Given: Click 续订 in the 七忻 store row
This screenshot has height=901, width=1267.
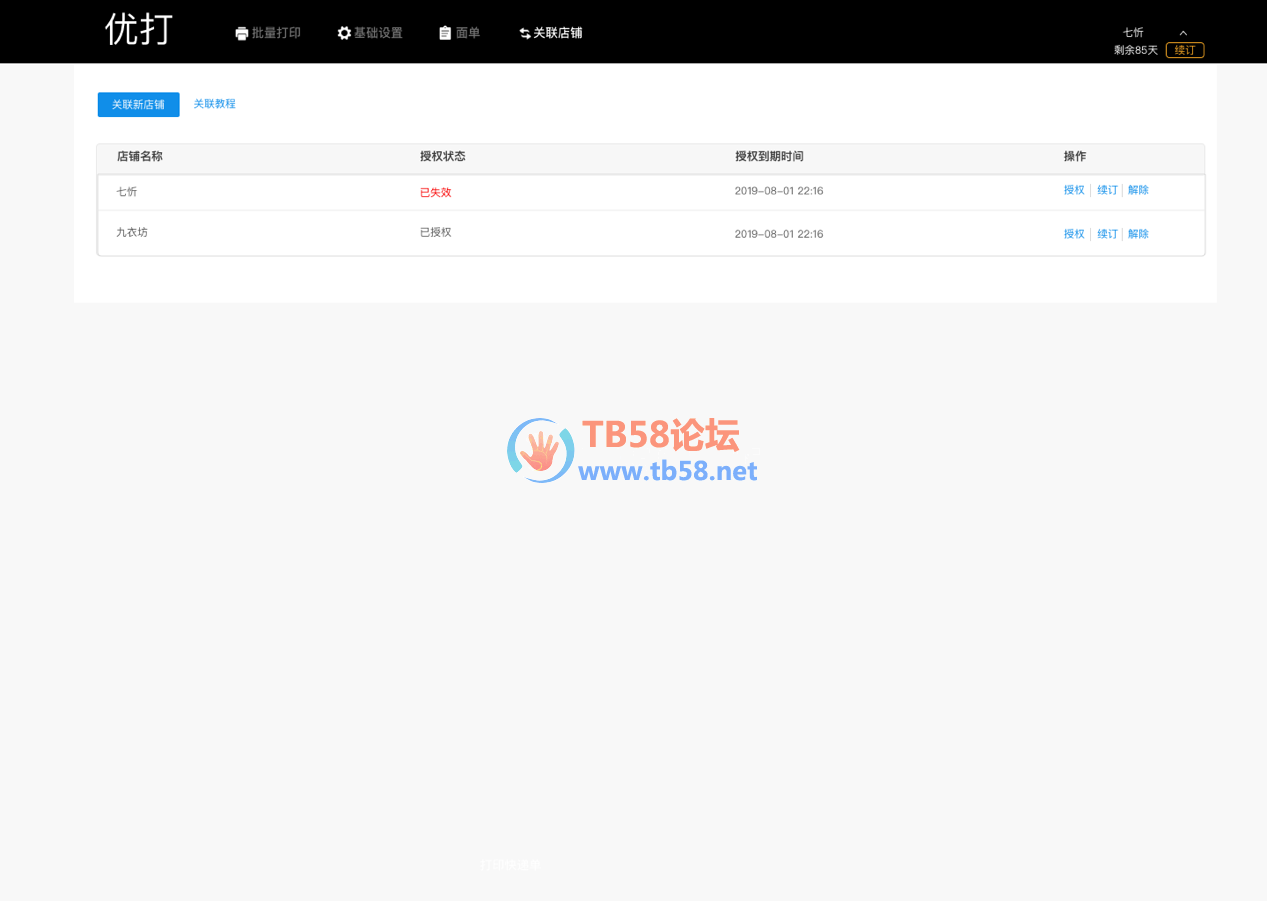Looking at the screenshot, I should 1107,190.
